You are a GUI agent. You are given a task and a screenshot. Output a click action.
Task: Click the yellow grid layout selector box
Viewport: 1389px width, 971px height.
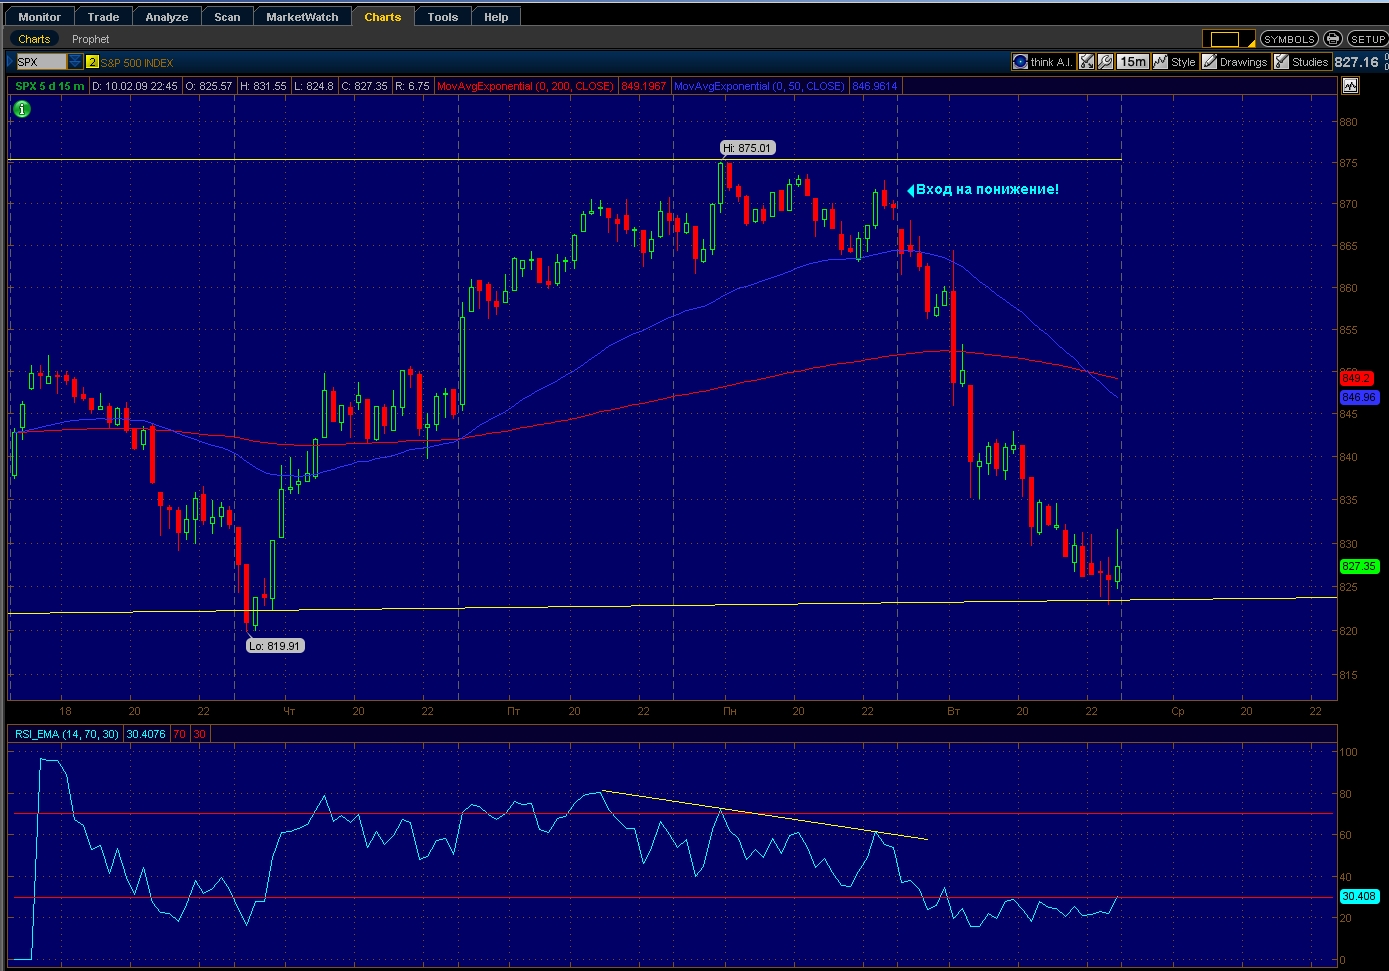point(1225,39)
